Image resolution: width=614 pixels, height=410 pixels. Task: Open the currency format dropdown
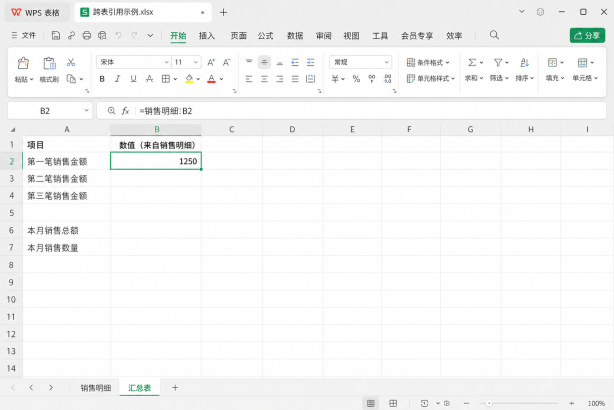point(343,79)
